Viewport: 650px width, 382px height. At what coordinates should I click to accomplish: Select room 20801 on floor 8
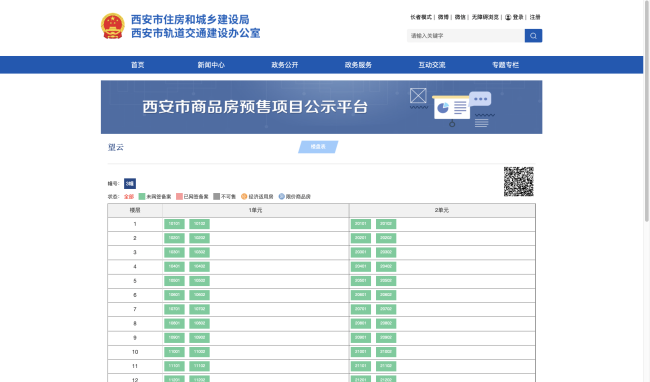point(361,324)
